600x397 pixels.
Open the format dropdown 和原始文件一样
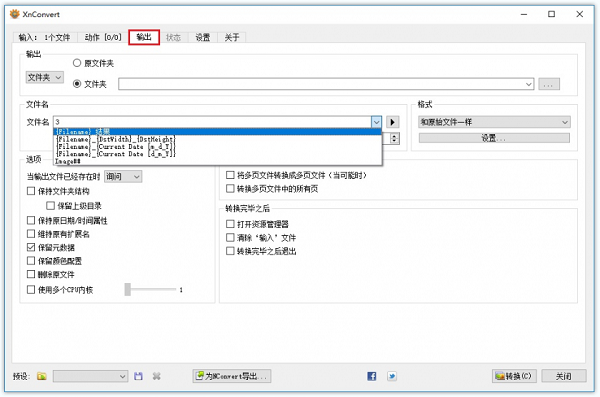494,122
